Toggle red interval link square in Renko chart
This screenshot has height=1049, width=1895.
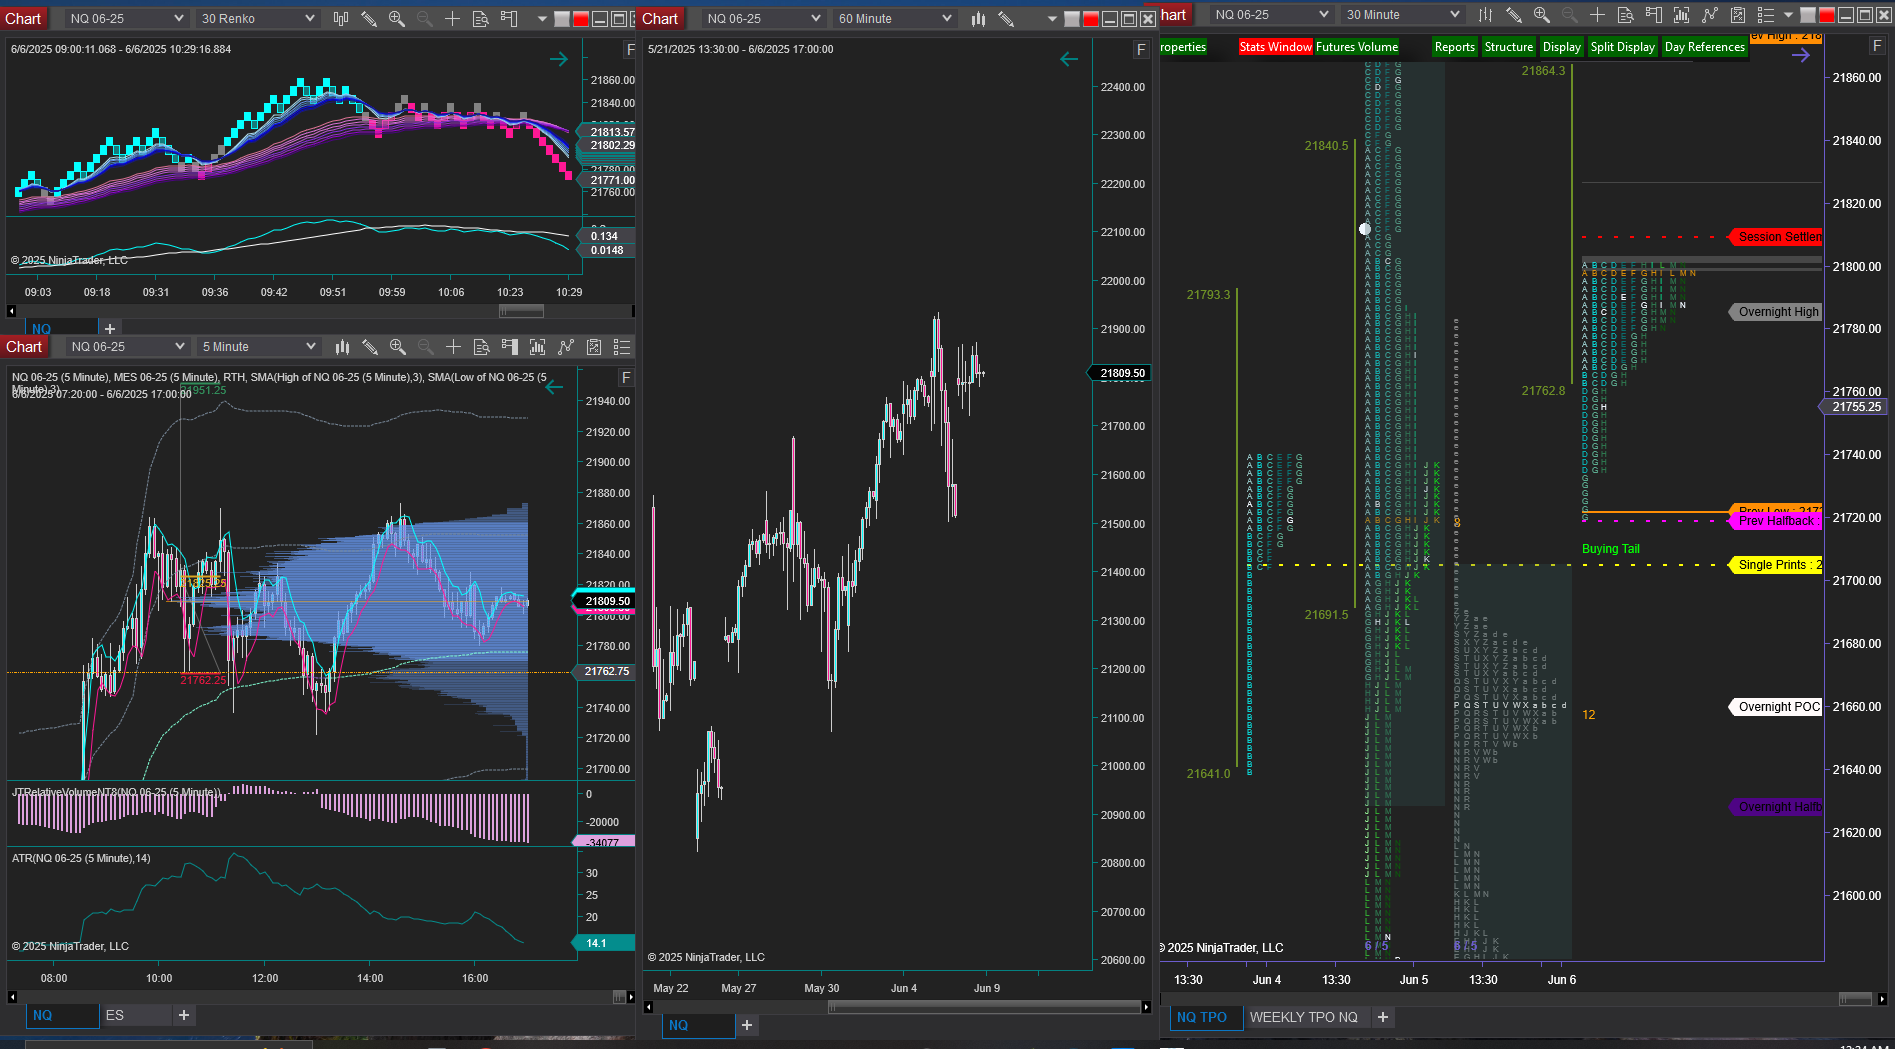coord(580,19)
